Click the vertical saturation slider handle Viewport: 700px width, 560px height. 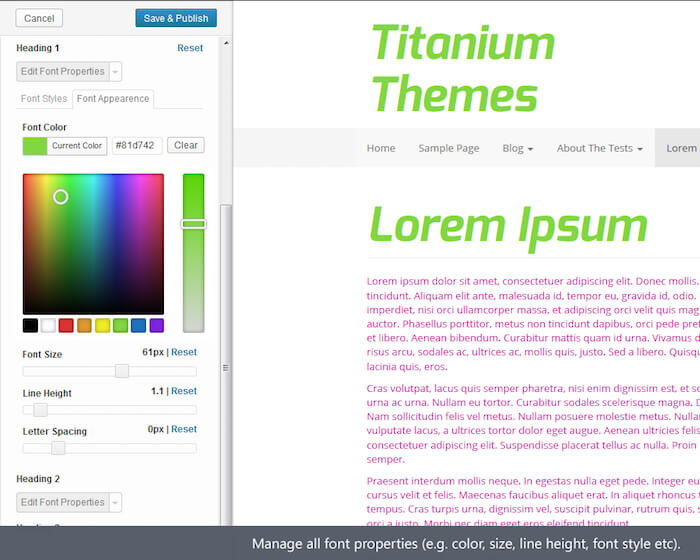(x=193, y=224)
